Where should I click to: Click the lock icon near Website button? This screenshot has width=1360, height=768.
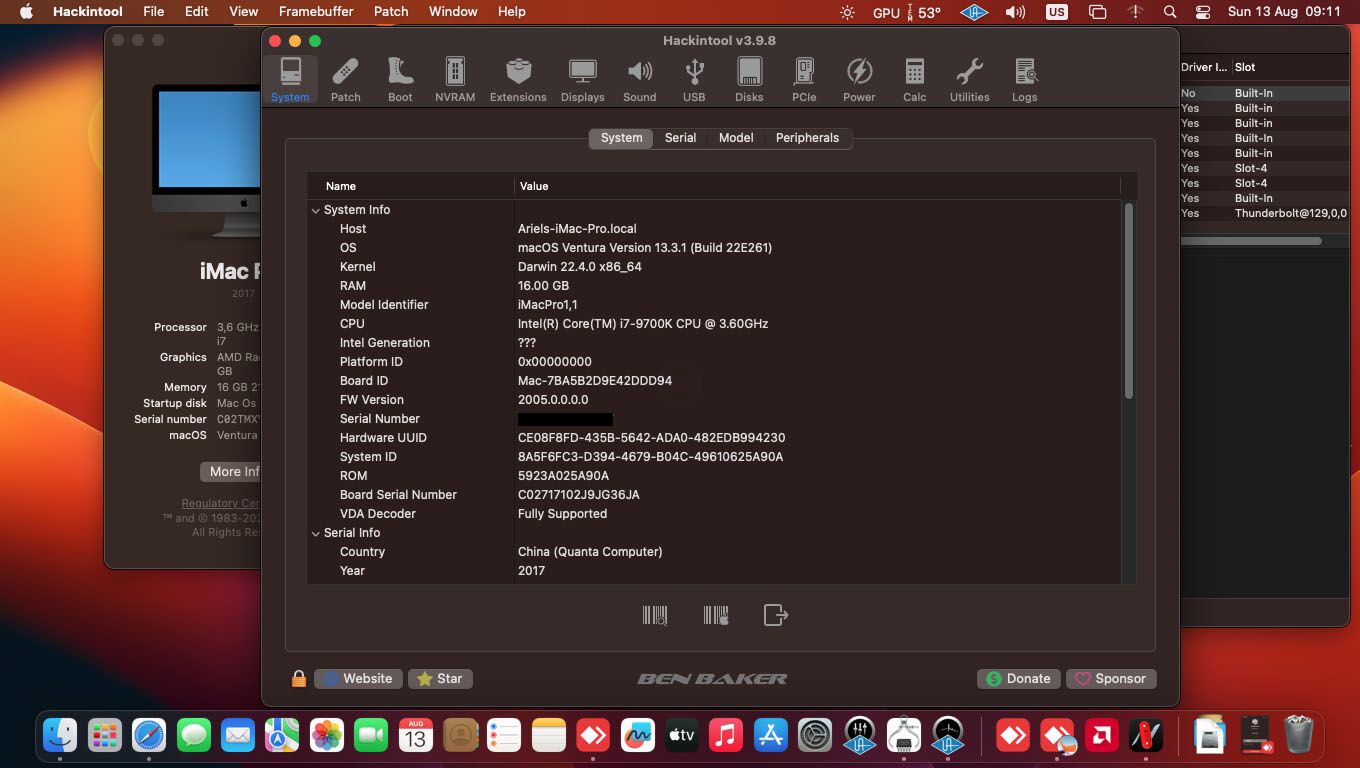pyautogui.click(x=298, y=678)
